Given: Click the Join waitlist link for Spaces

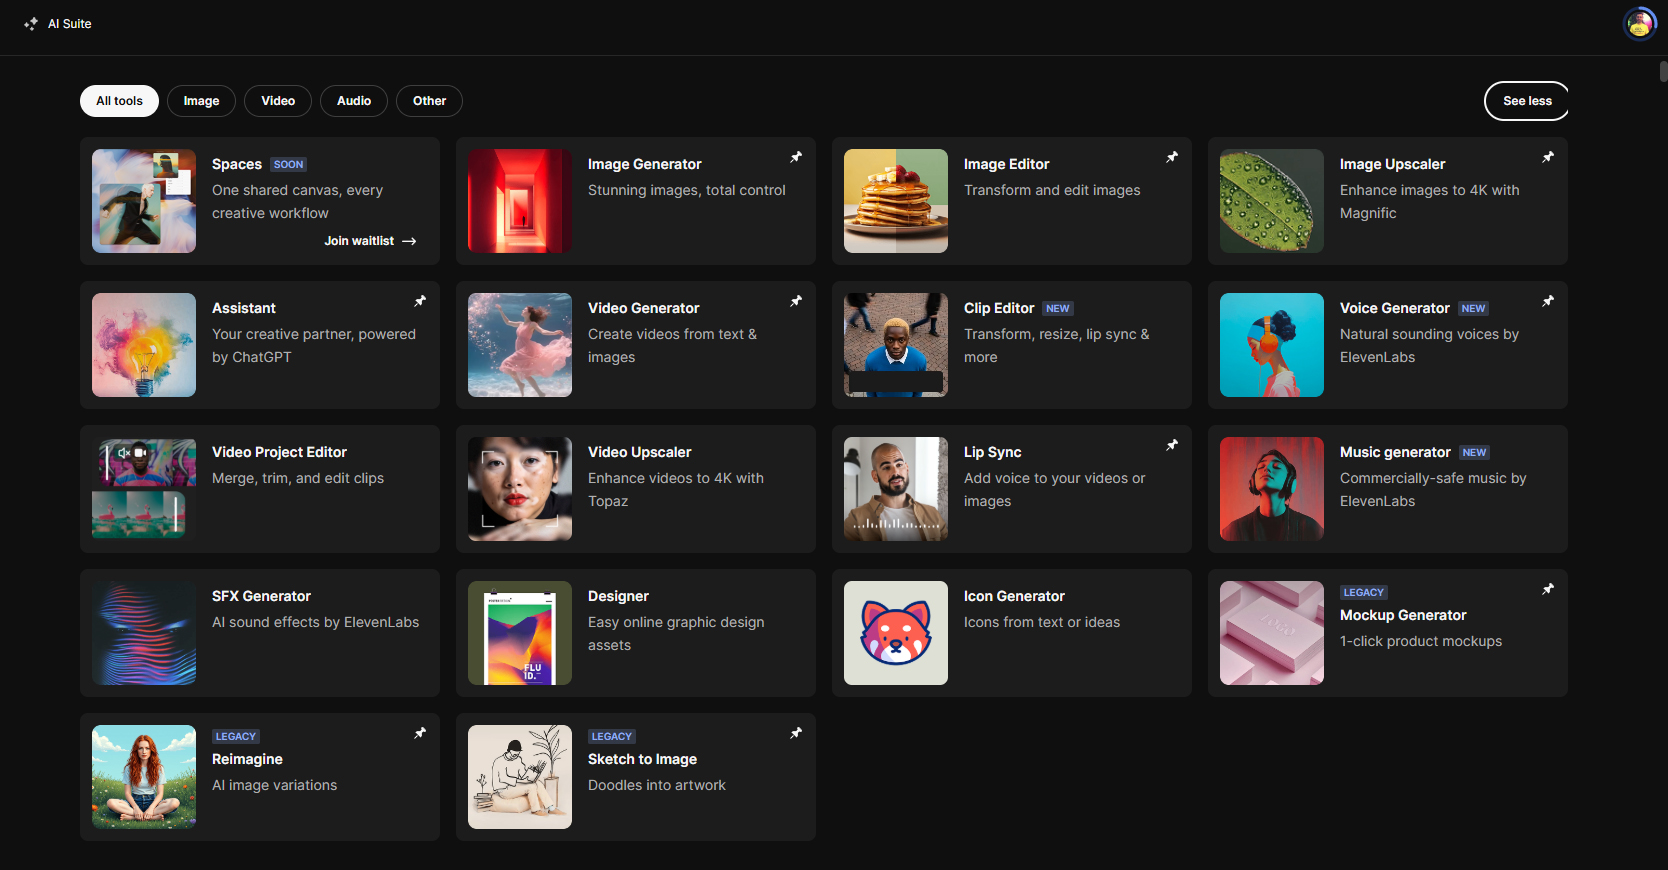Looking at the screenshot, I should coord(369,241).
